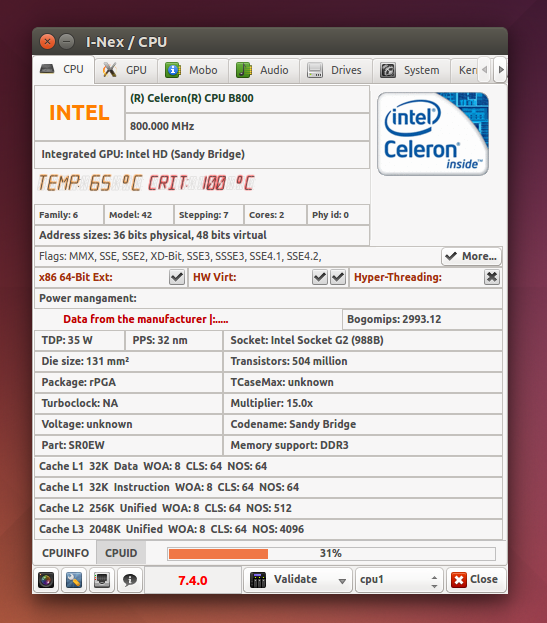The height and width of the screenshot is (623, 547).
Task: Click the Package: rPGA cell
Action: click(128, 383)
